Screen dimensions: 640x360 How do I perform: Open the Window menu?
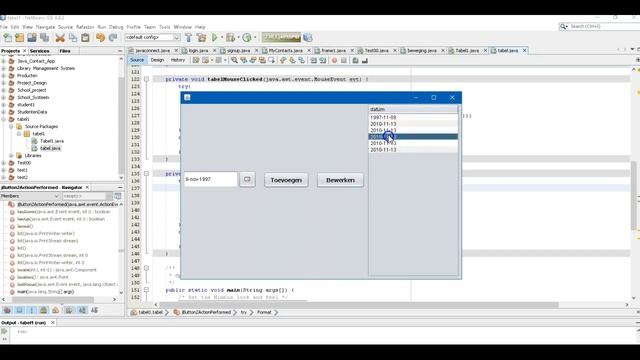[x=182, y=27]
